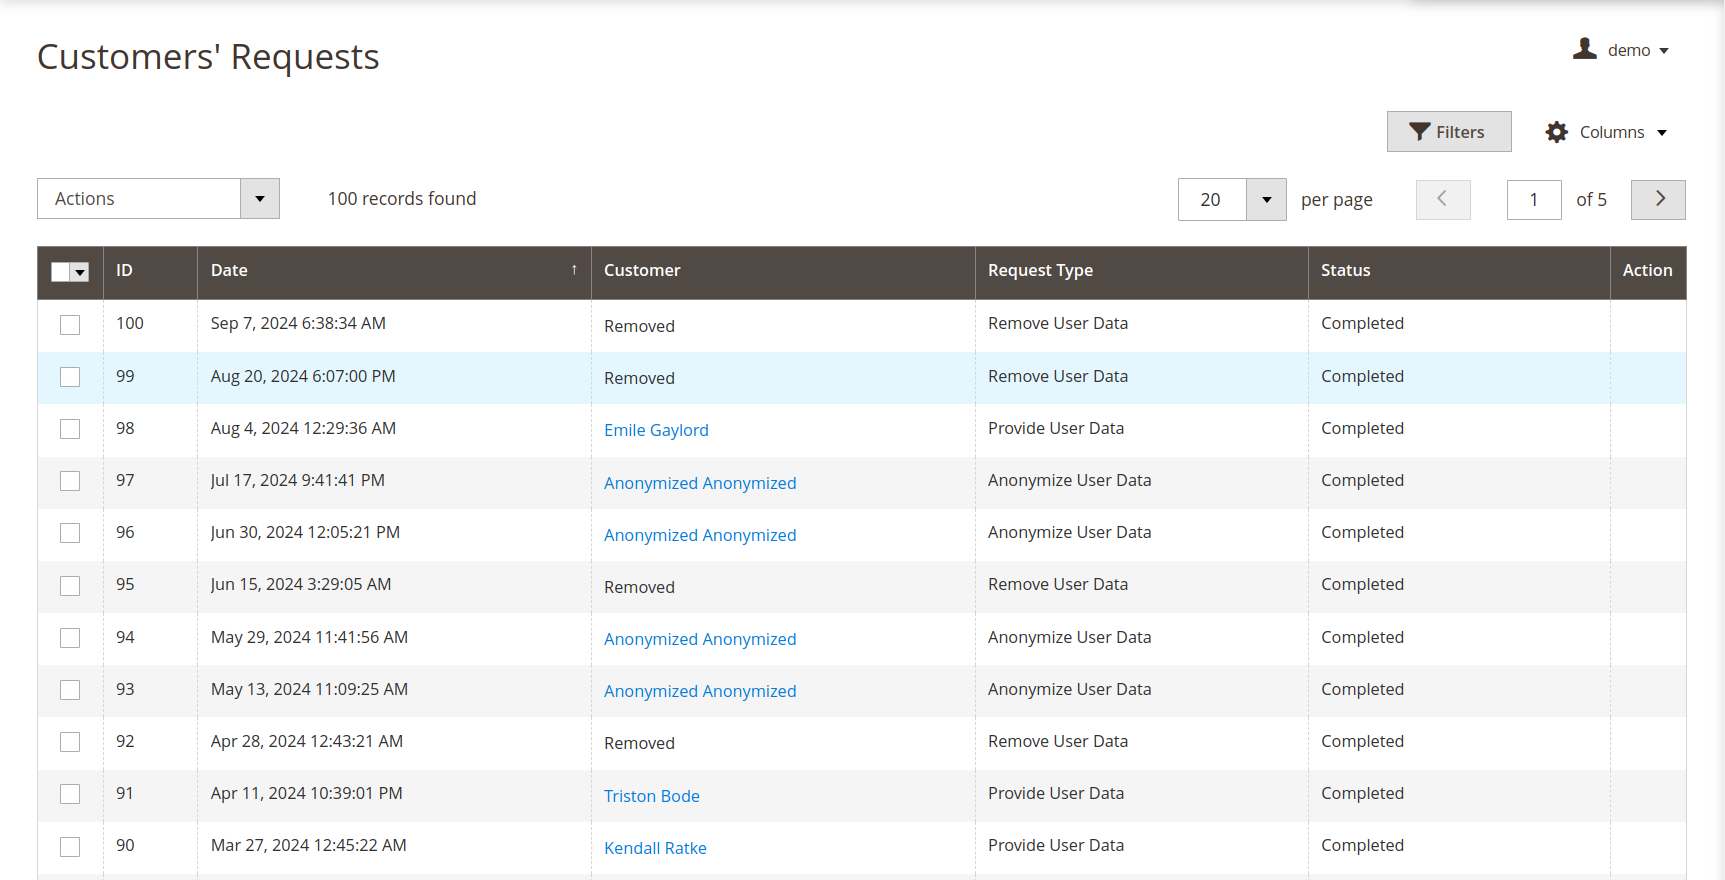Open the Filters funnel button

pyautogui.click(x=1448, y=132)
